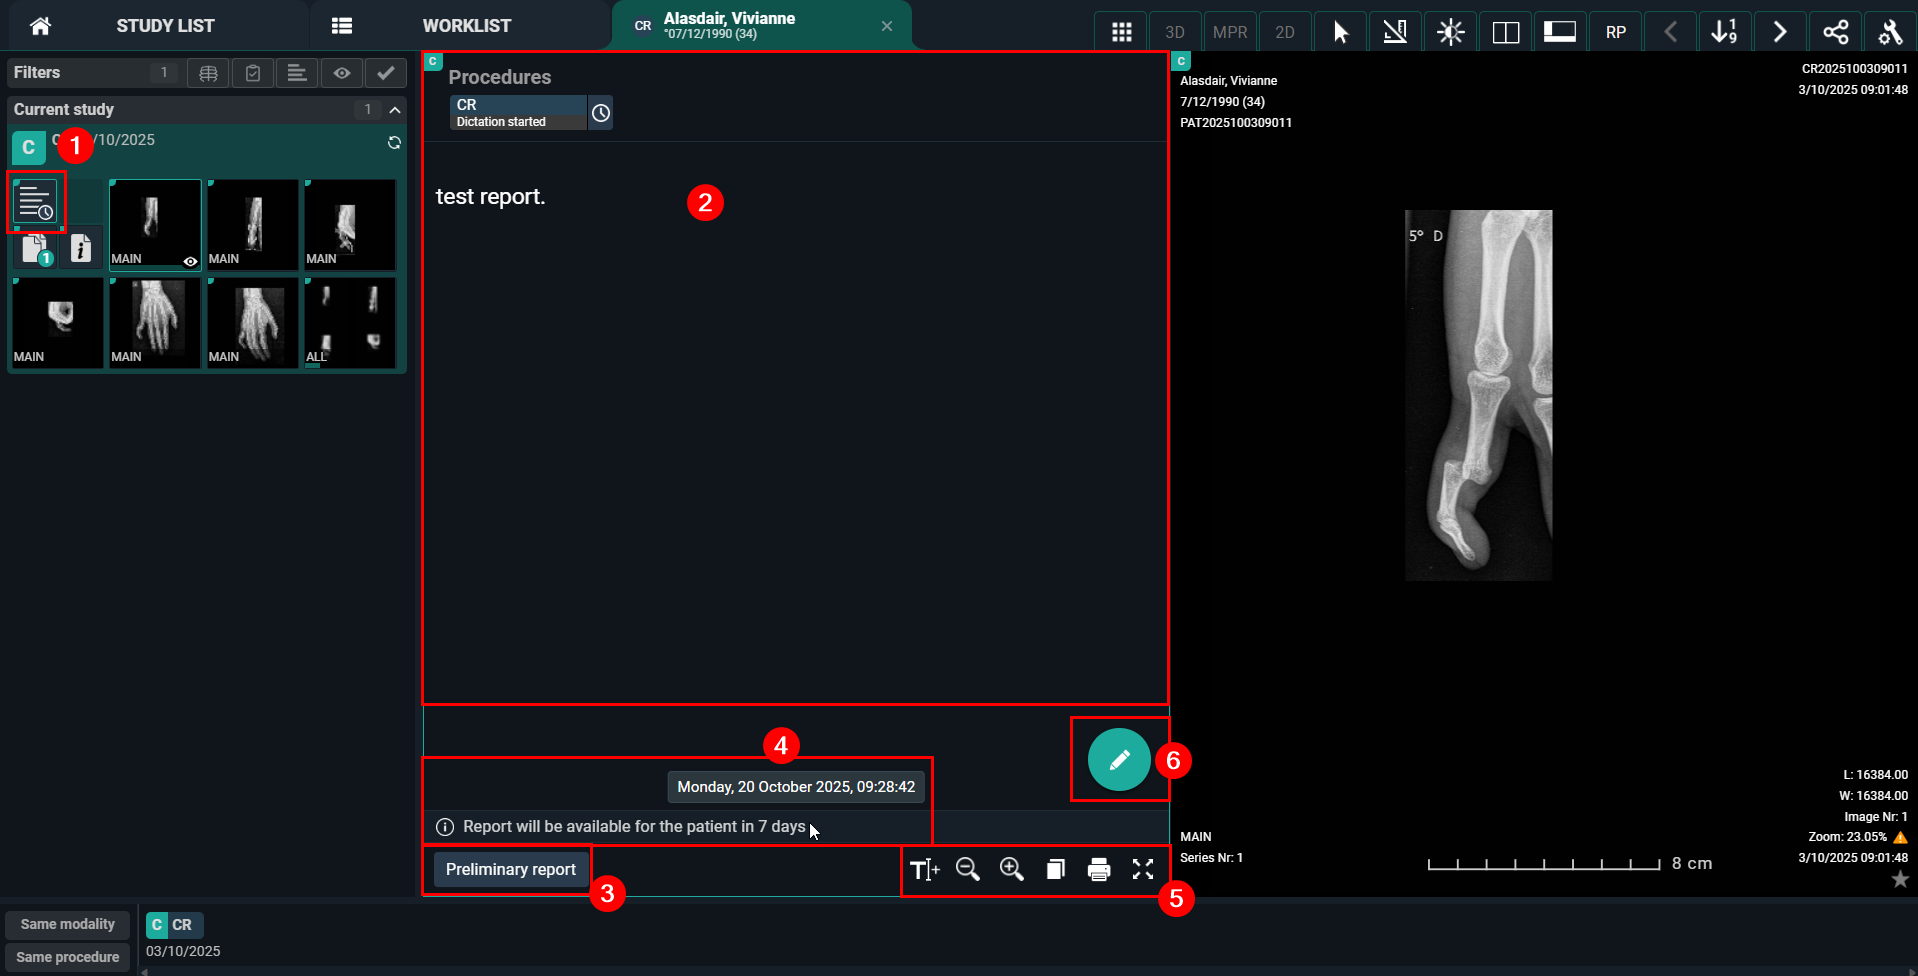Toggle the clipboard checklist filter
The height and width of the screenshot is (976, 1918).
click(253, 73)
